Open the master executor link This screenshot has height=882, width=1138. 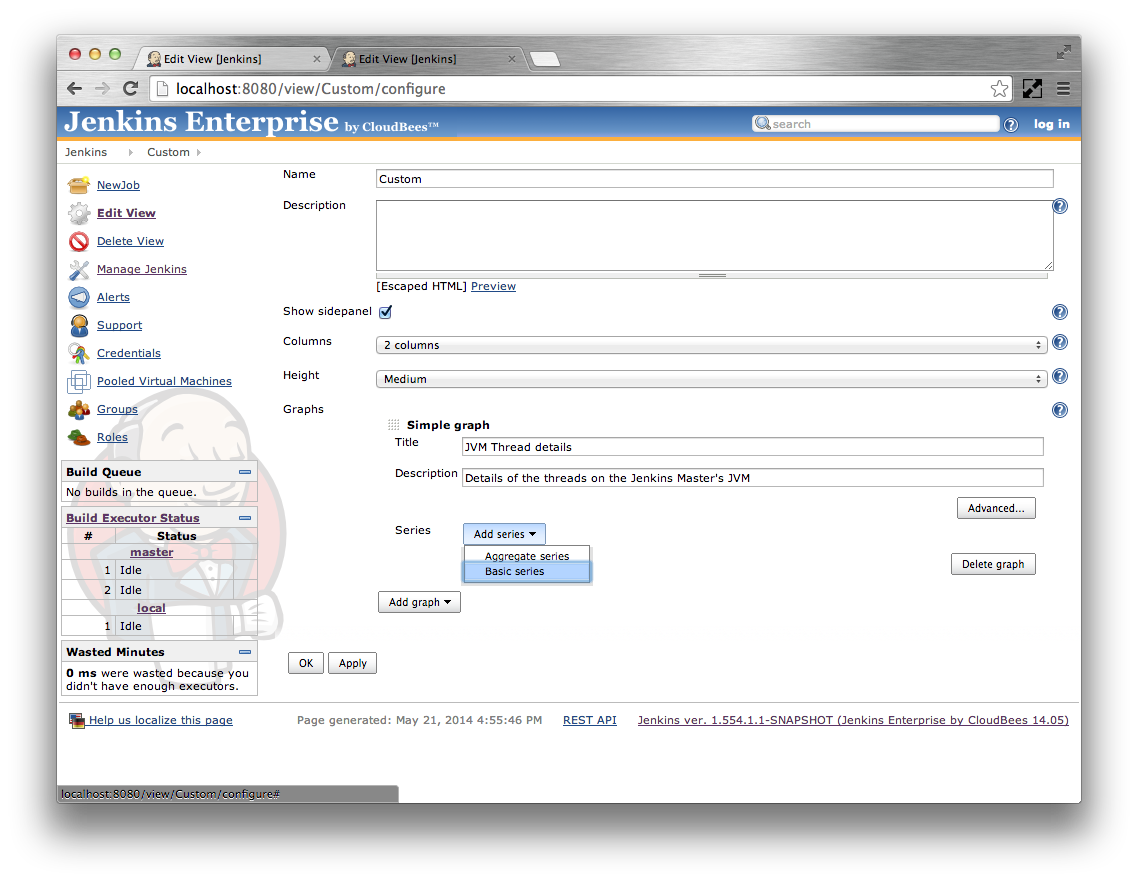coord(152,552)
